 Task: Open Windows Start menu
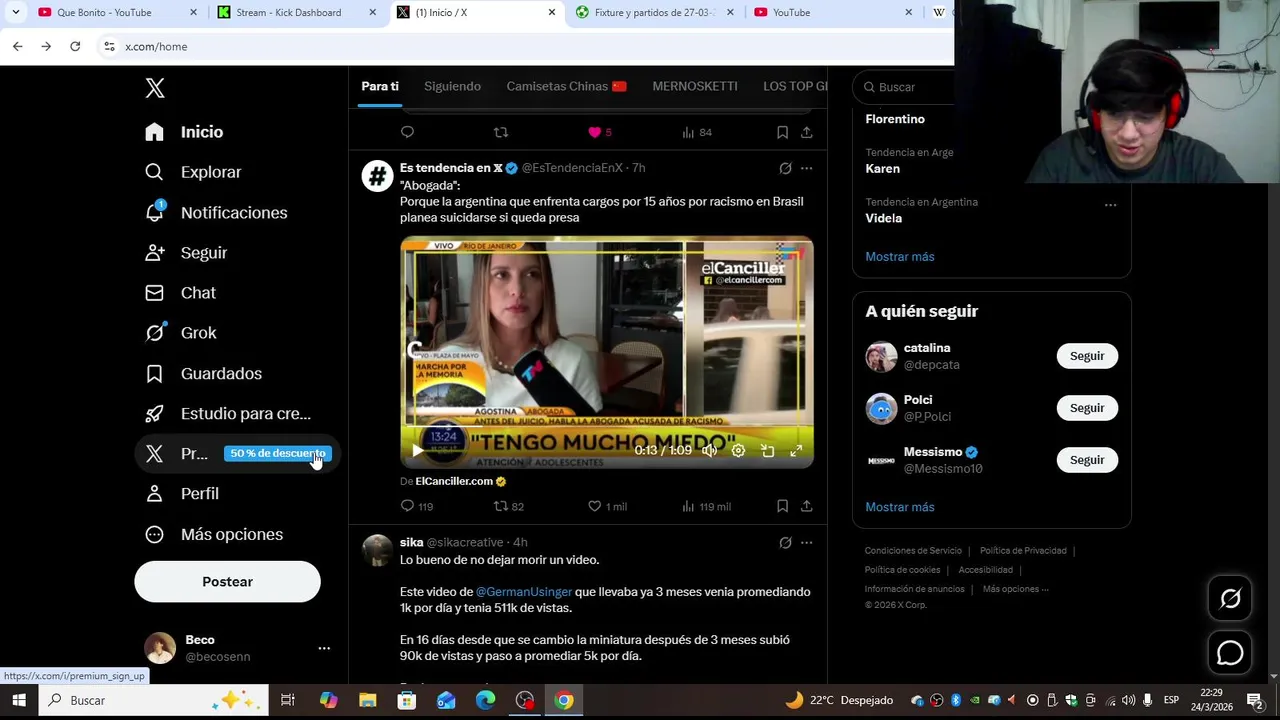pyautogui.click(x=18, y=700)
